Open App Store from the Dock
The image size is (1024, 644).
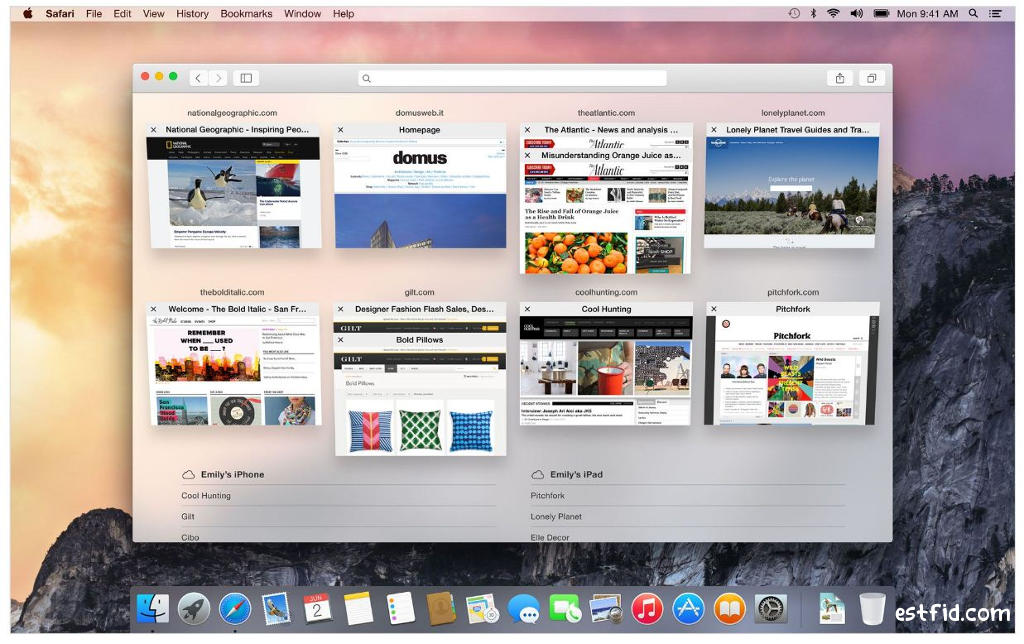(x=688, y=609)
